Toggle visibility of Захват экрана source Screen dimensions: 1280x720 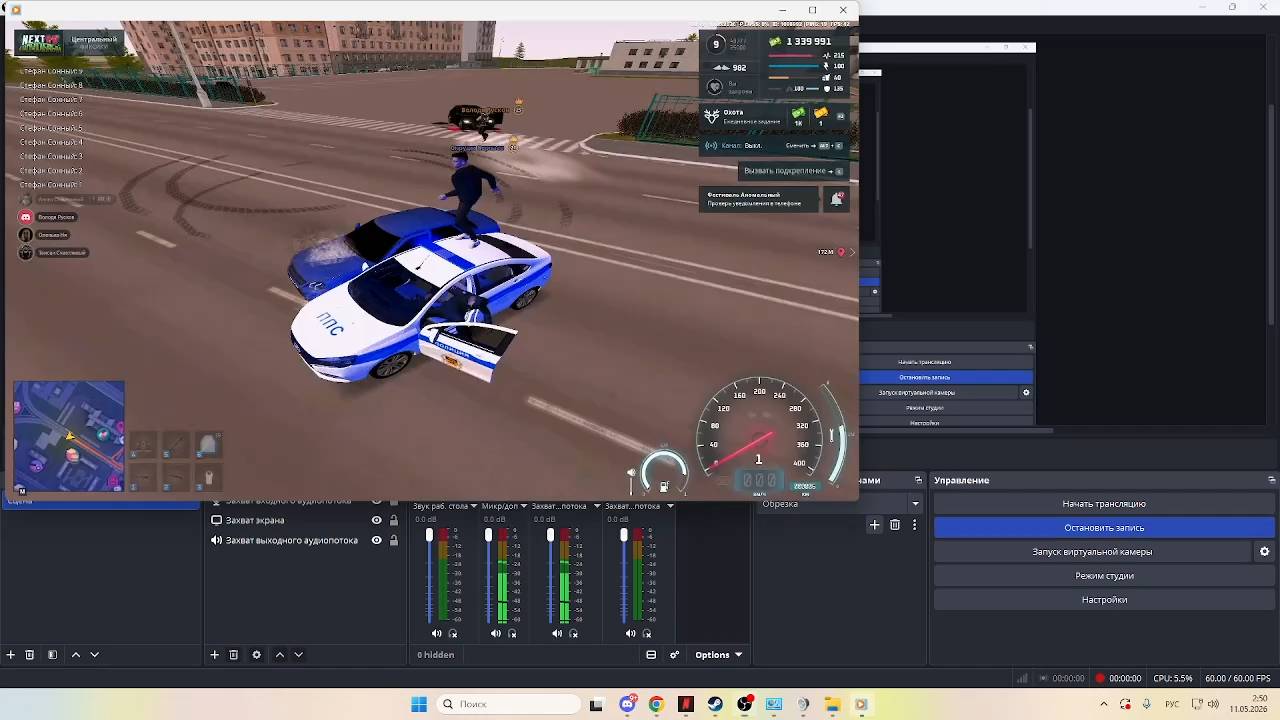pos(377,521)
